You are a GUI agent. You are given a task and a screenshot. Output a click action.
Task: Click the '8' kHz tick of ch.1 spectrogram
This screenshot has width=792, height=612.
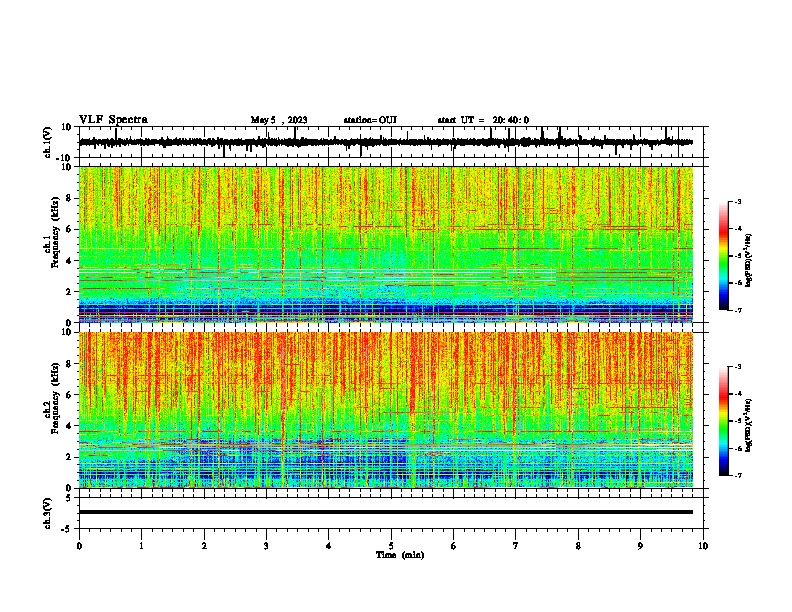[x=69, y=198]
